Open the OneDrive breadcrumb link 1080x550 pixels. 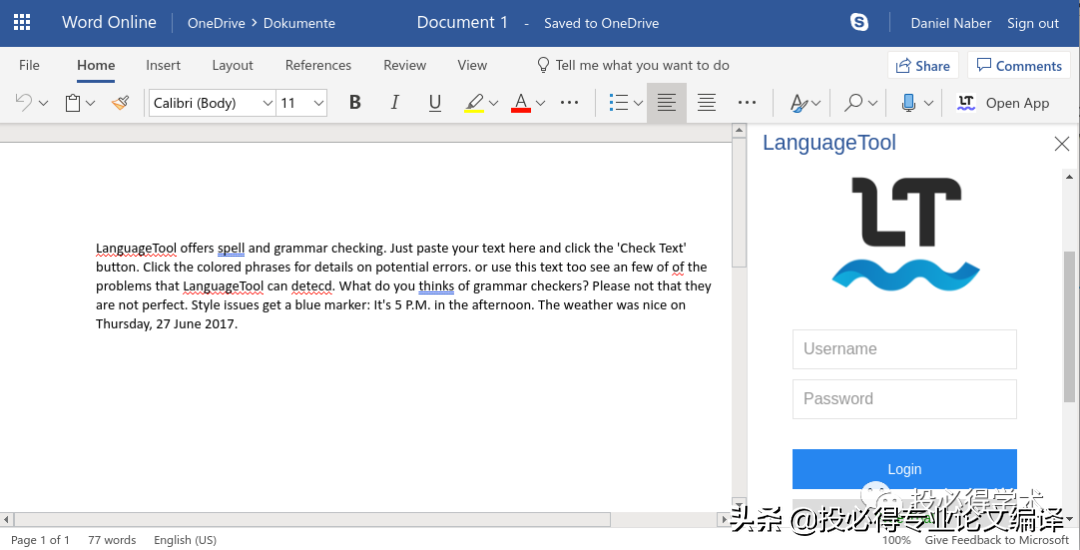tap(216, 23)
